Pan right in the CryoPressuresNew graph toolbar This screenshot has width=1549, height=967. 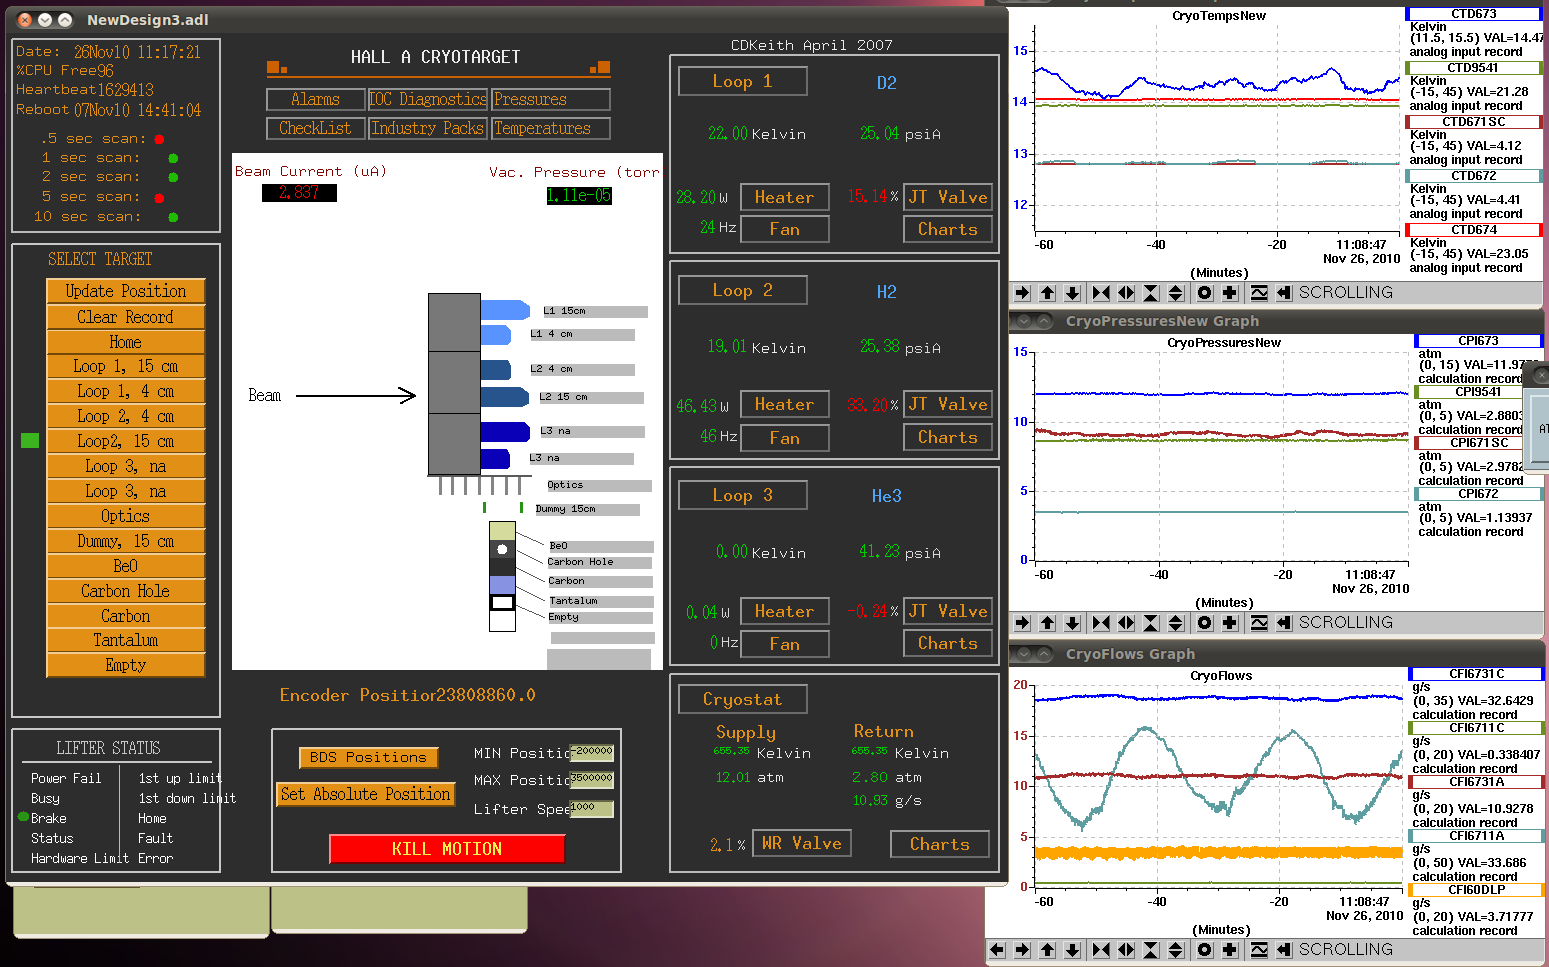point(1022,623)
